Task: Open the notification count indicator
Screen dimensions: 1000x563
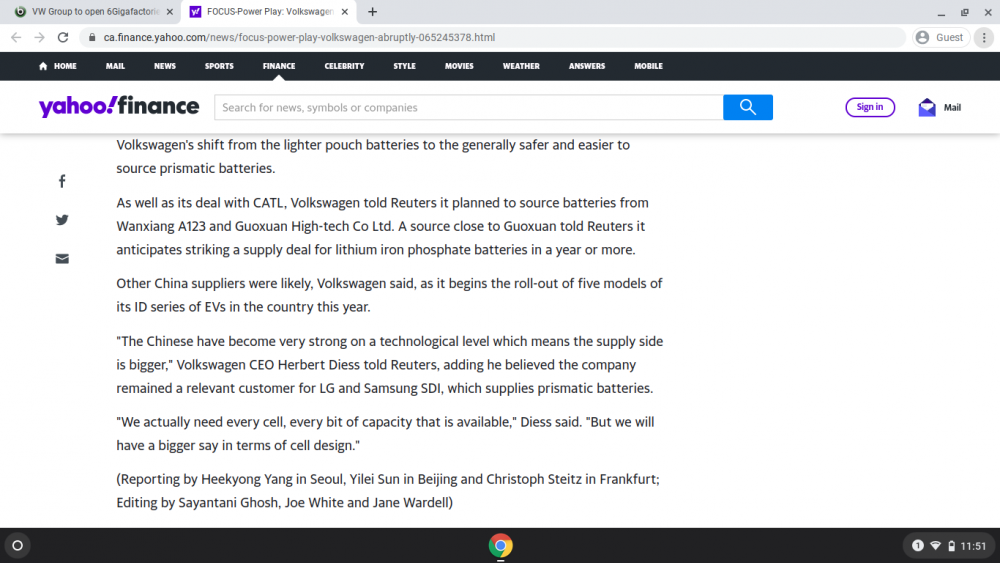Action: point(918,546)
